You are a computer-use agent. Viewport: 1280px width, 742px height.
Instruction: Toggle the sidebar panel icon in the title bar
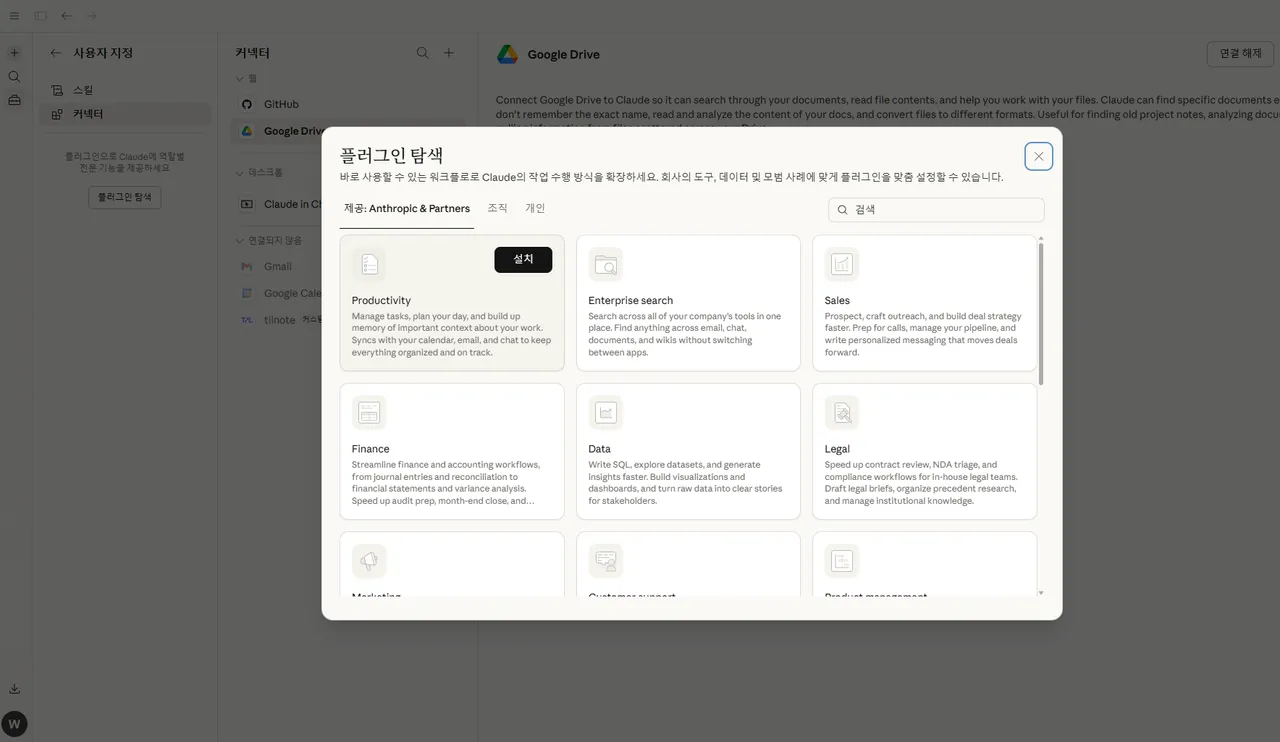[40, 16]
